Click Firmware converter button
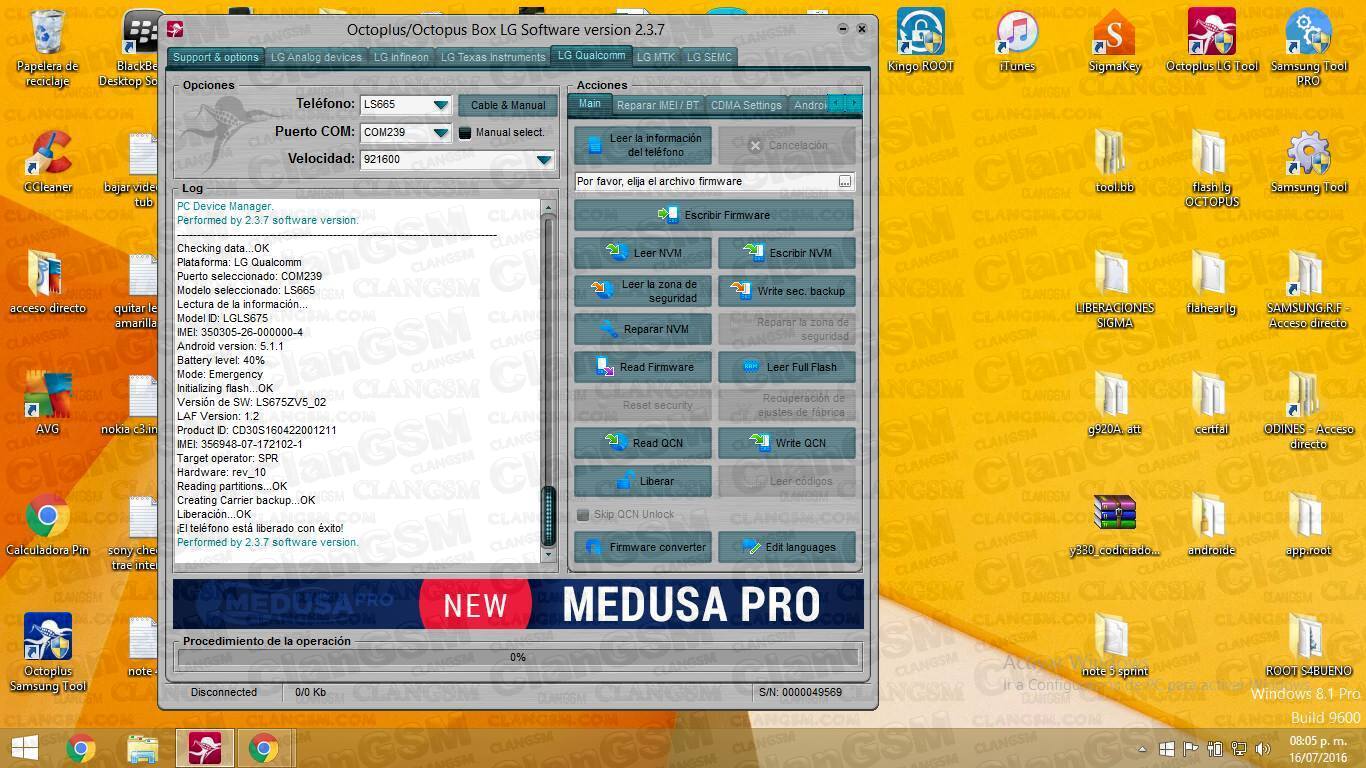The width and height of the screenshot is (1366, 768). pyautogui.click(x=643, y=547)
